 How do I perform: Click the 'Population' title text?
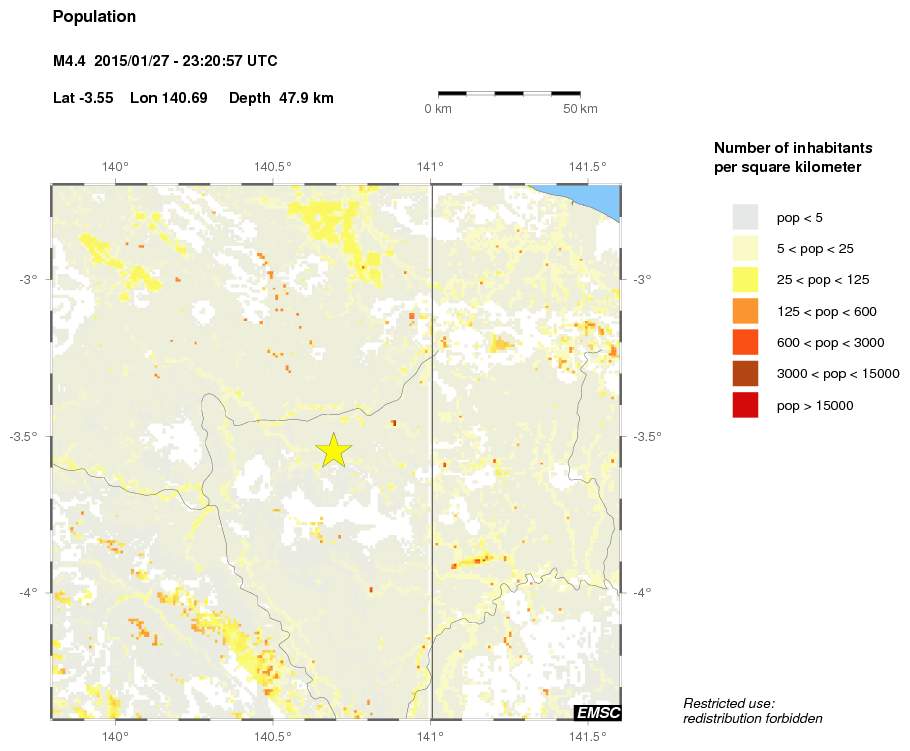(94, 17)
